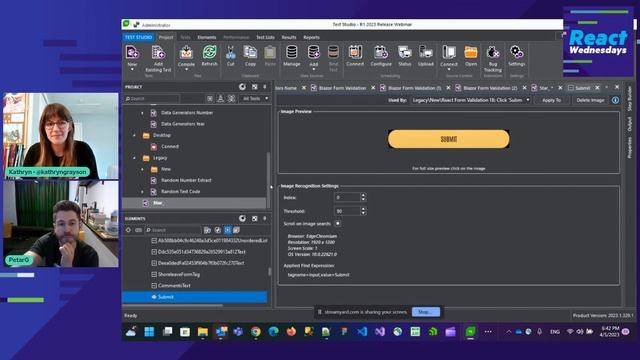Screen dimensions: 640x360
Task: Click the Configure scheduling icon
Action: click(381, 52)
